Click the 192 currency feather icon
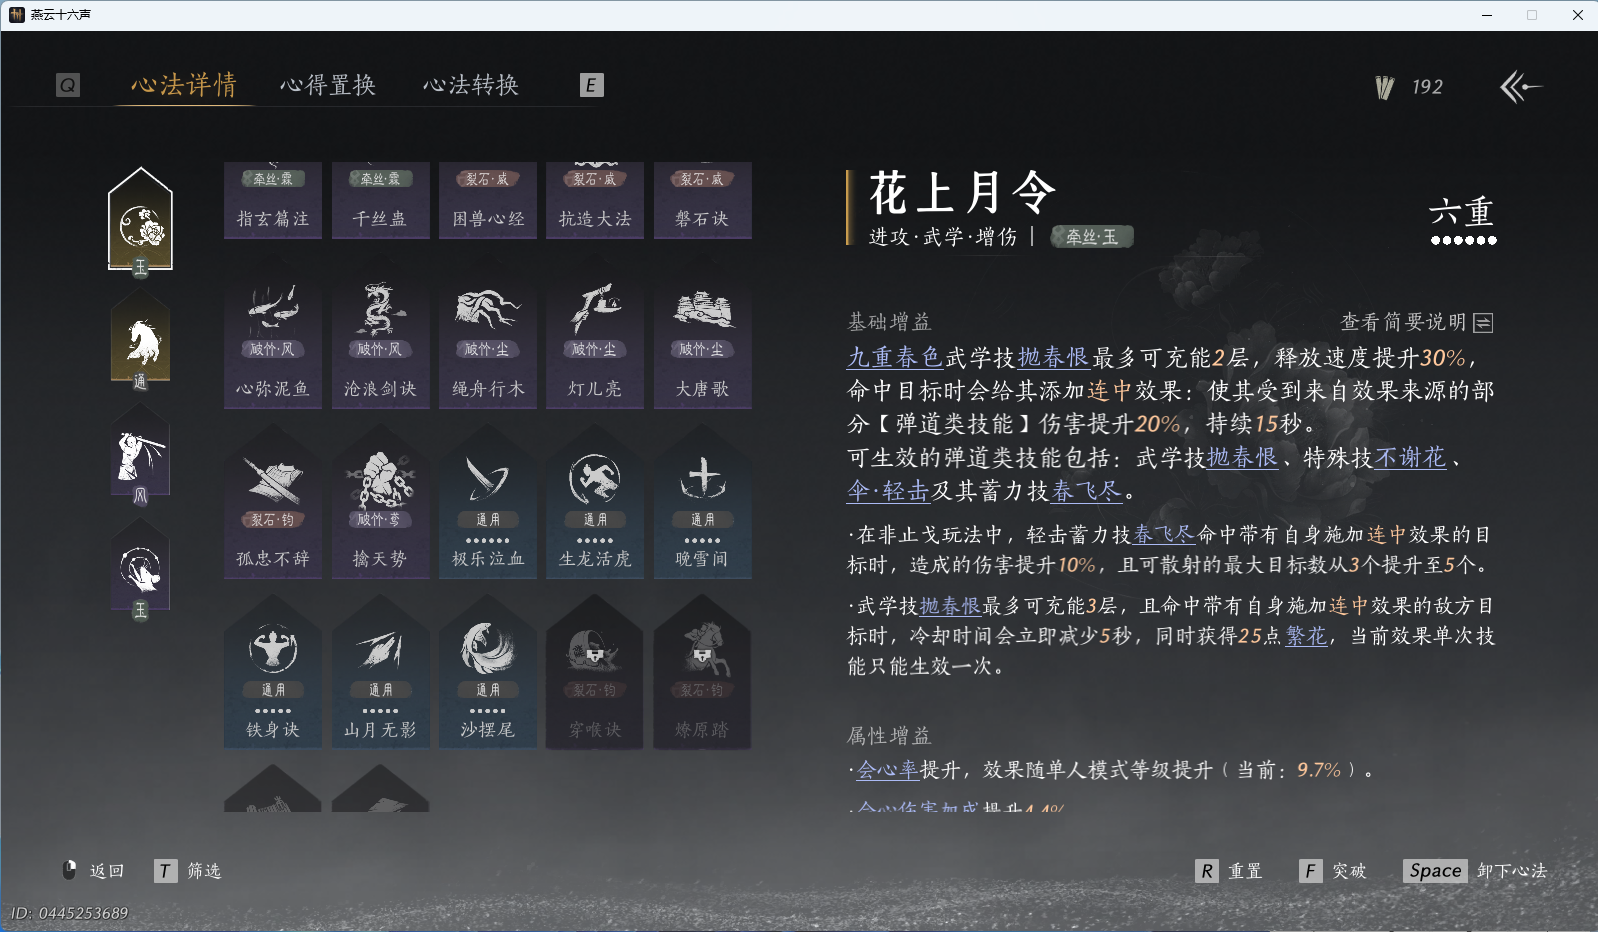Image resolution: width=1598 pixels, height=932 pixels. [1385, 87]
